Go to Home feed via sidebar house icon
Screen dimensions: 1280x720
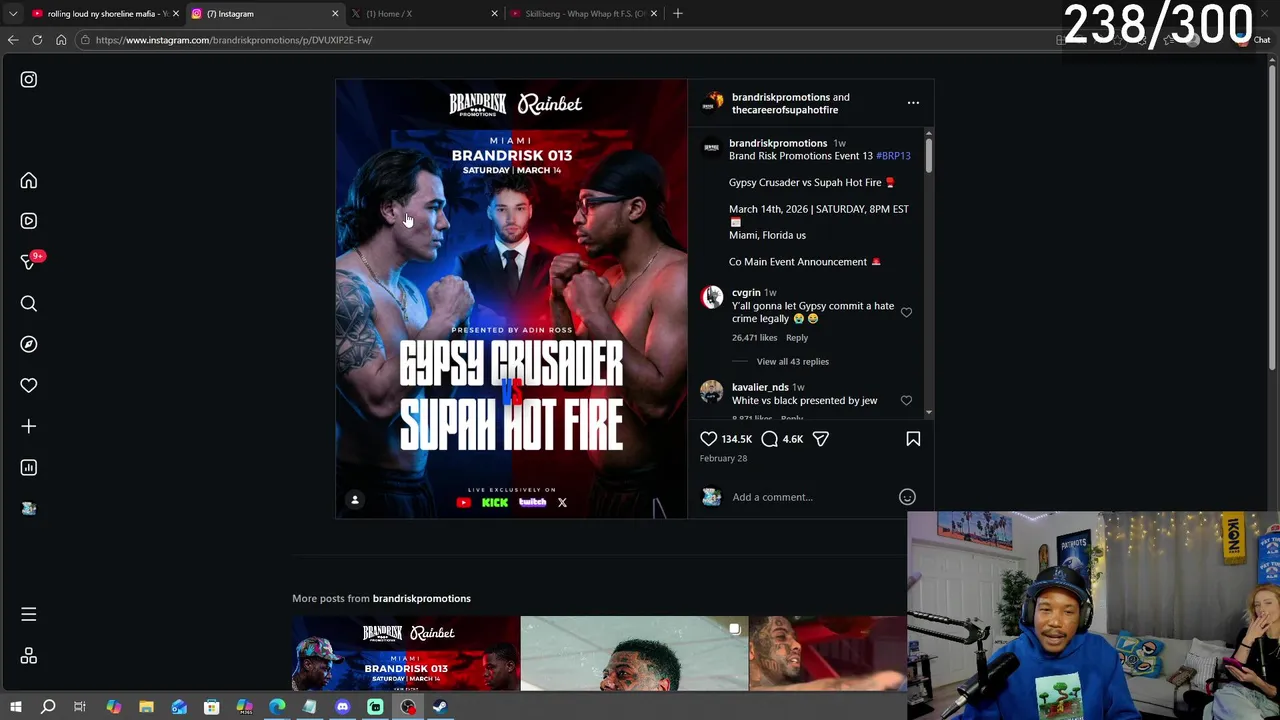point(29,181)
